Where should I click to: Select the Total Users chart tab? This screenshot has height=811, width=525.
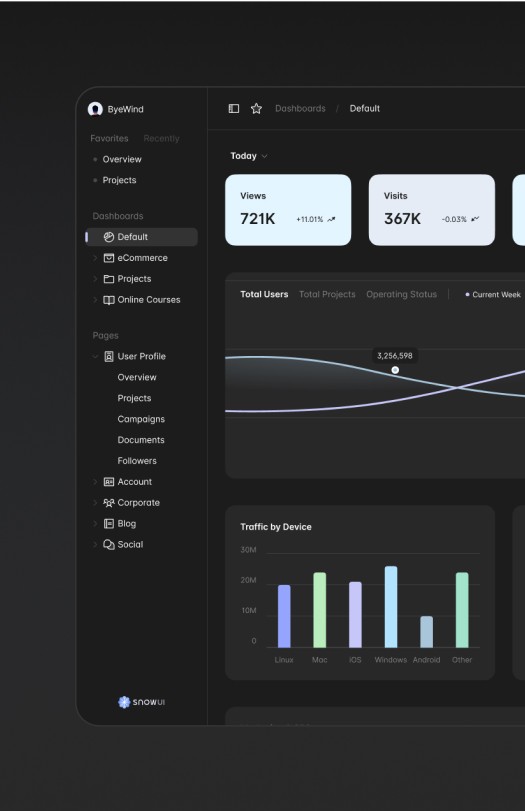tap(264, 294)
